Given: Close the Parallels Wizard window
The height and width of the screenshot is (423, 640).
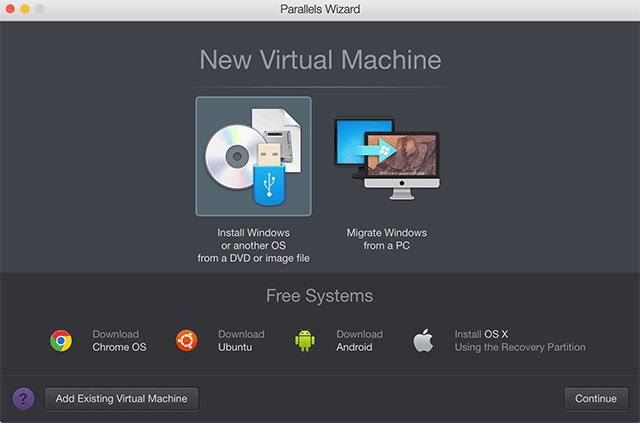Looking at the screenshot, I should pyautogui.click(x=10, y=9).
